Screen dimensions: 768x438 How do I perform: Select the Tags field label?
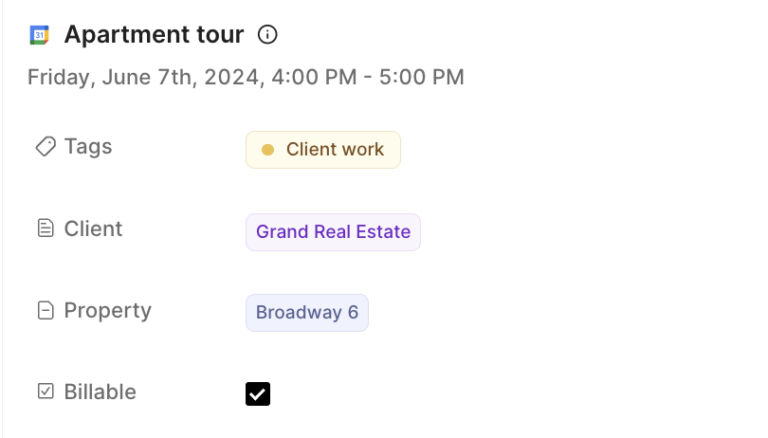pyautogui.click(x=88, y=147)
